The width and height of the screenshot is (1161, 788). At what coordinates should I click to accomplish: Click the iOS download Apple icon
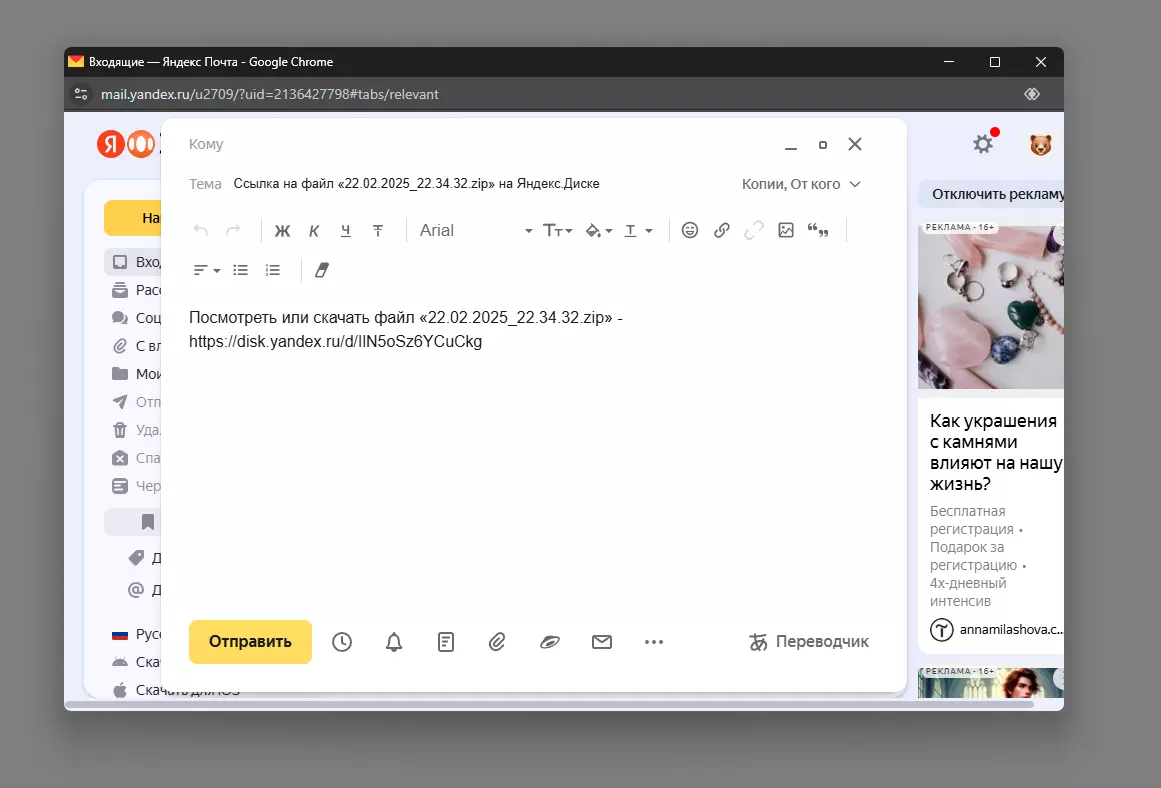(x=120, y=690)
